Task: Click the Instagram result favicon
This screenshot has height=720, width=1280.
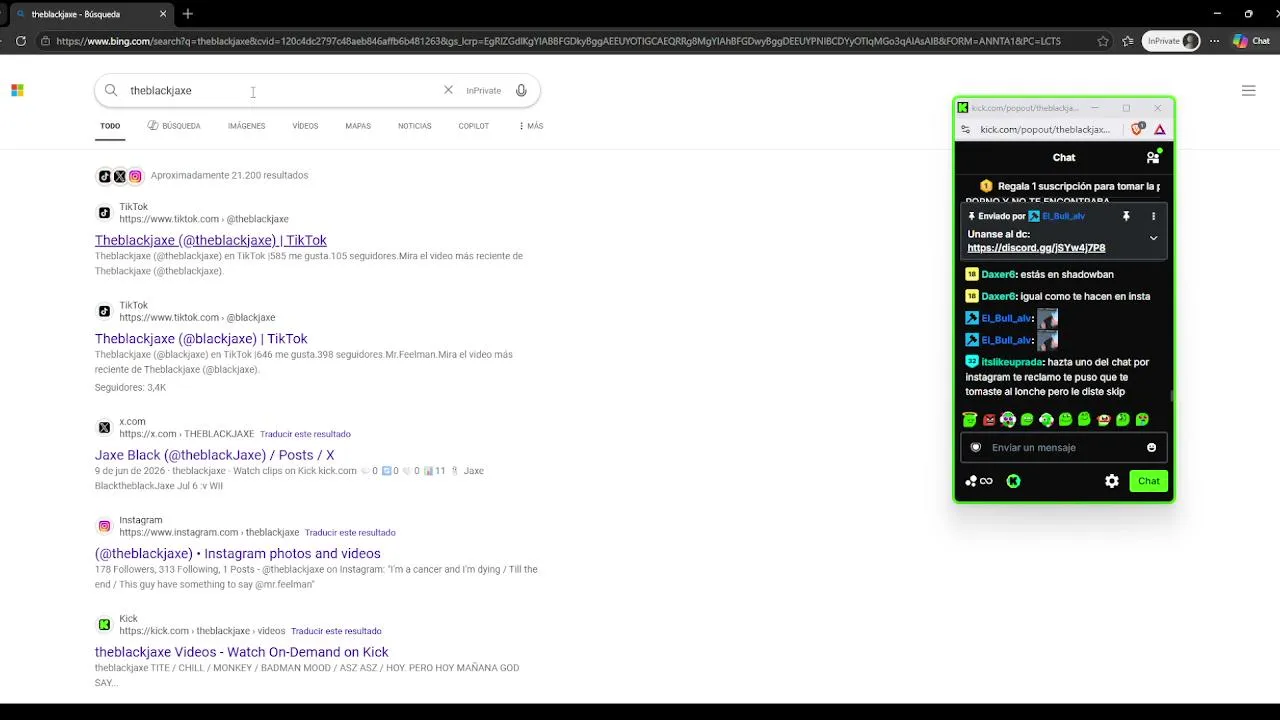Action: (104, 526)
